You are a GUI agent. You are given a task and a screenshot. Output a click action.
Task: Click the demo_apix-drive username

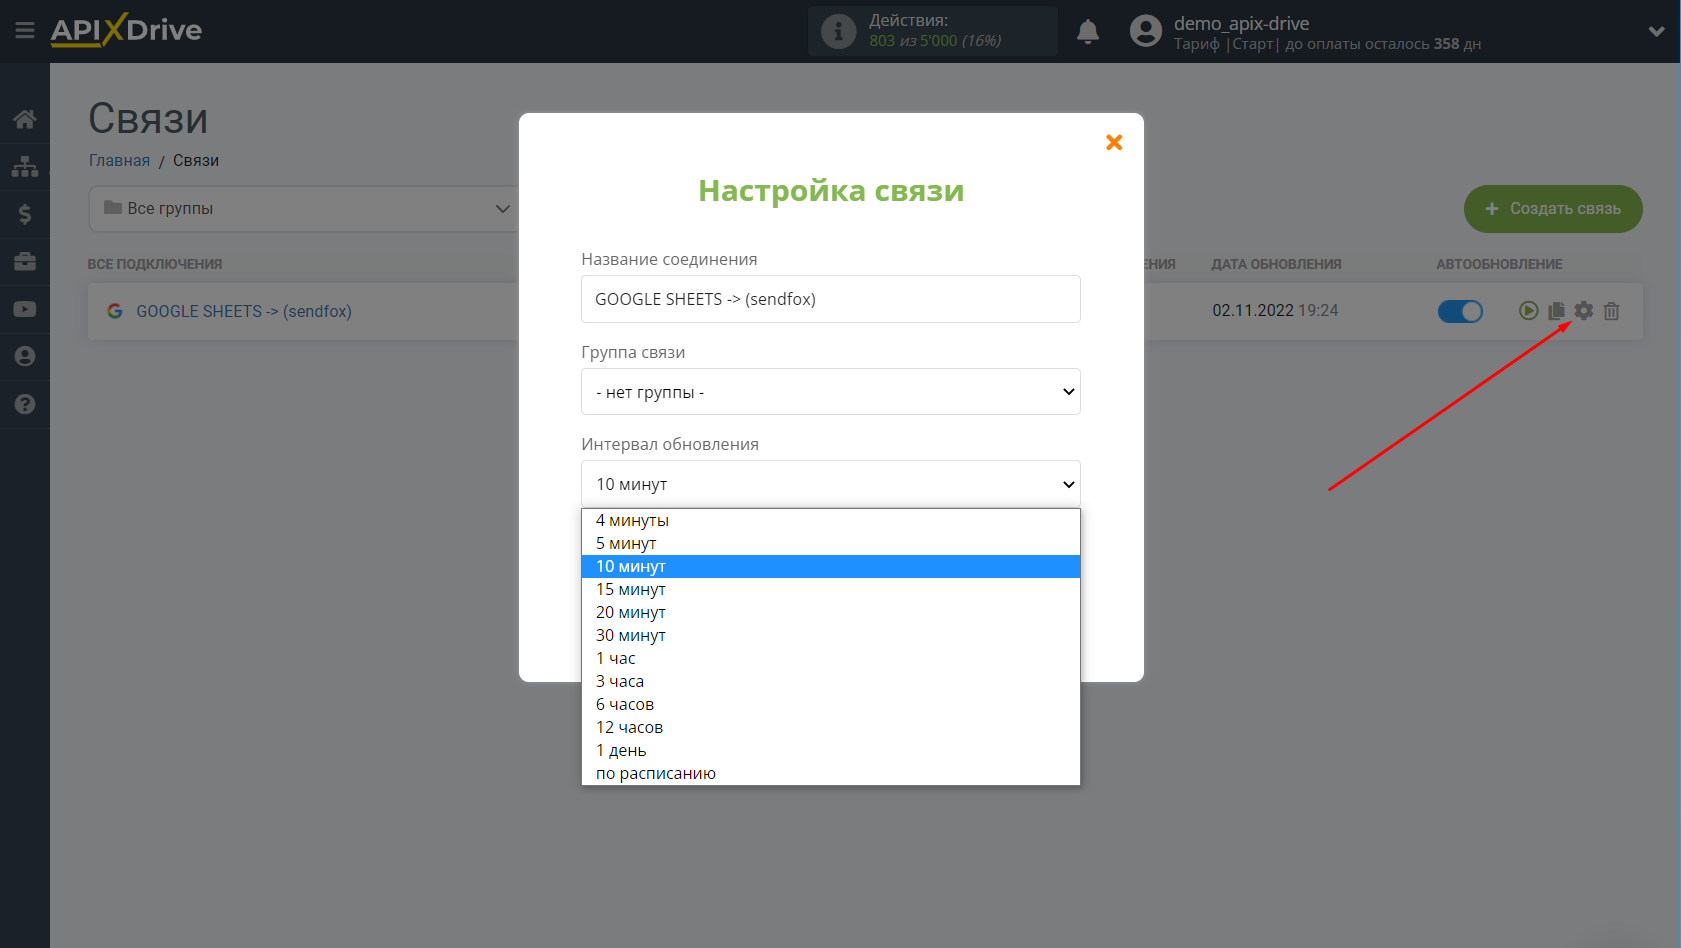pyautogui.click(x=1241, y=23)
